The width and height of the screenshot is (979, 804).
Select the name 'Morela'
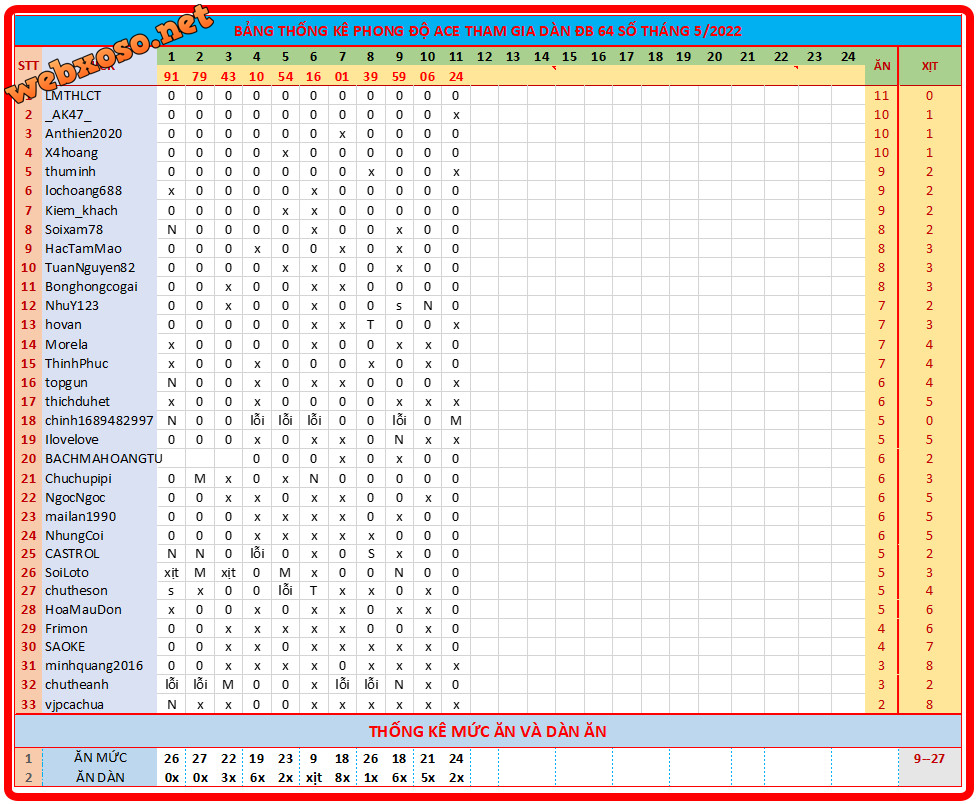pos(66,345)
